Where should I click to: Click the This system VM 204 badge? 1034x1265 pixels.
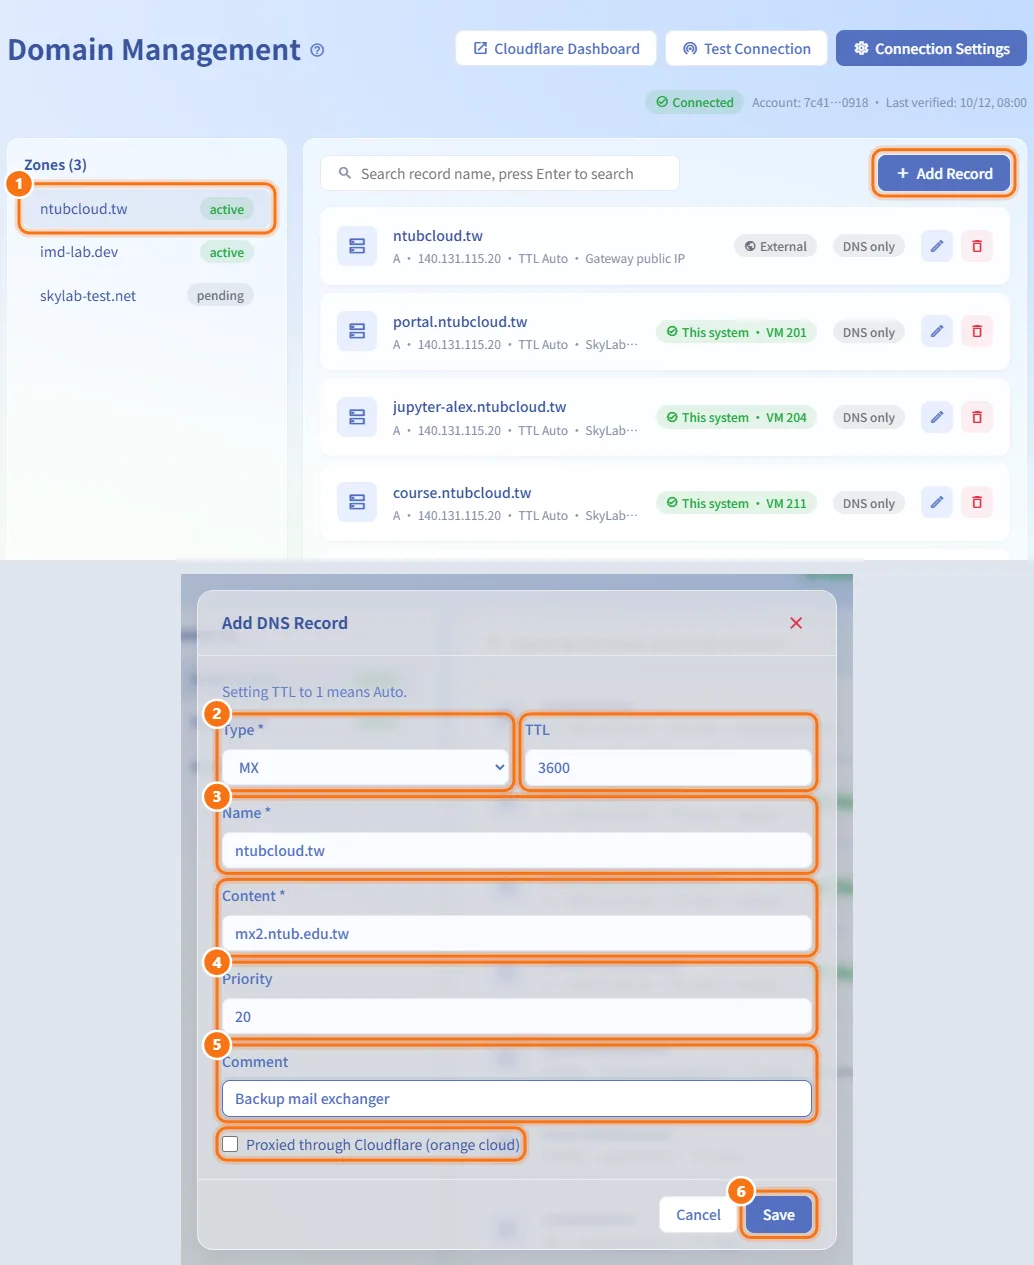pyautogui.click(x=736, y=417)
